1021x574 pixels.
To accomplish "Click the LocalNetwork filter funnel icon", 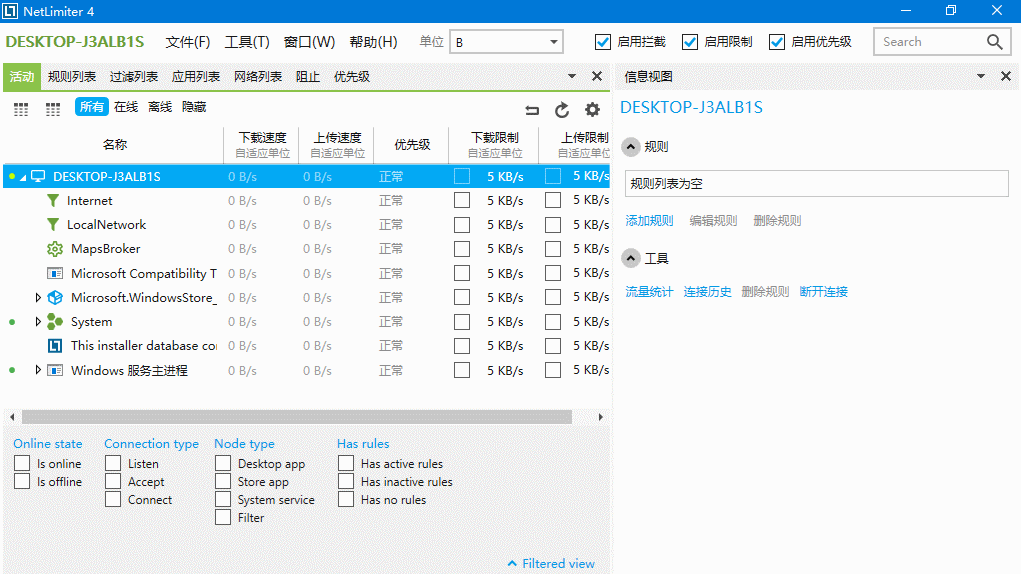I will (53, 225).
